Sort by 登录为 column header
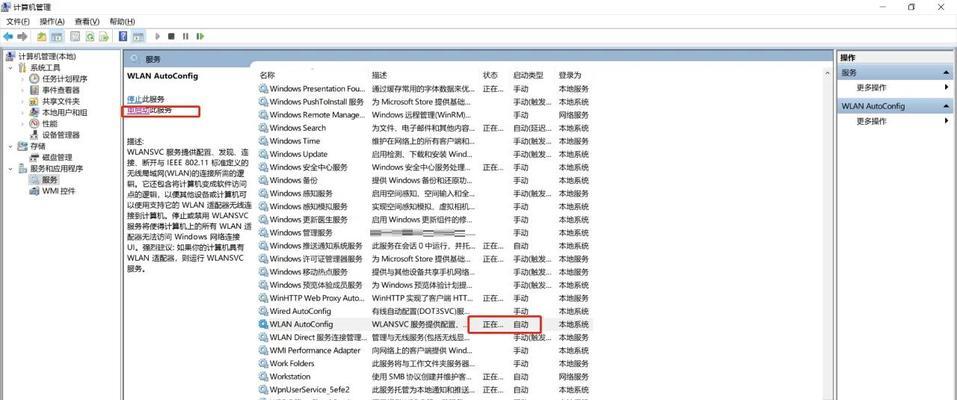Image resolution: width=957 pixels, height=400 pixels. 570,75
